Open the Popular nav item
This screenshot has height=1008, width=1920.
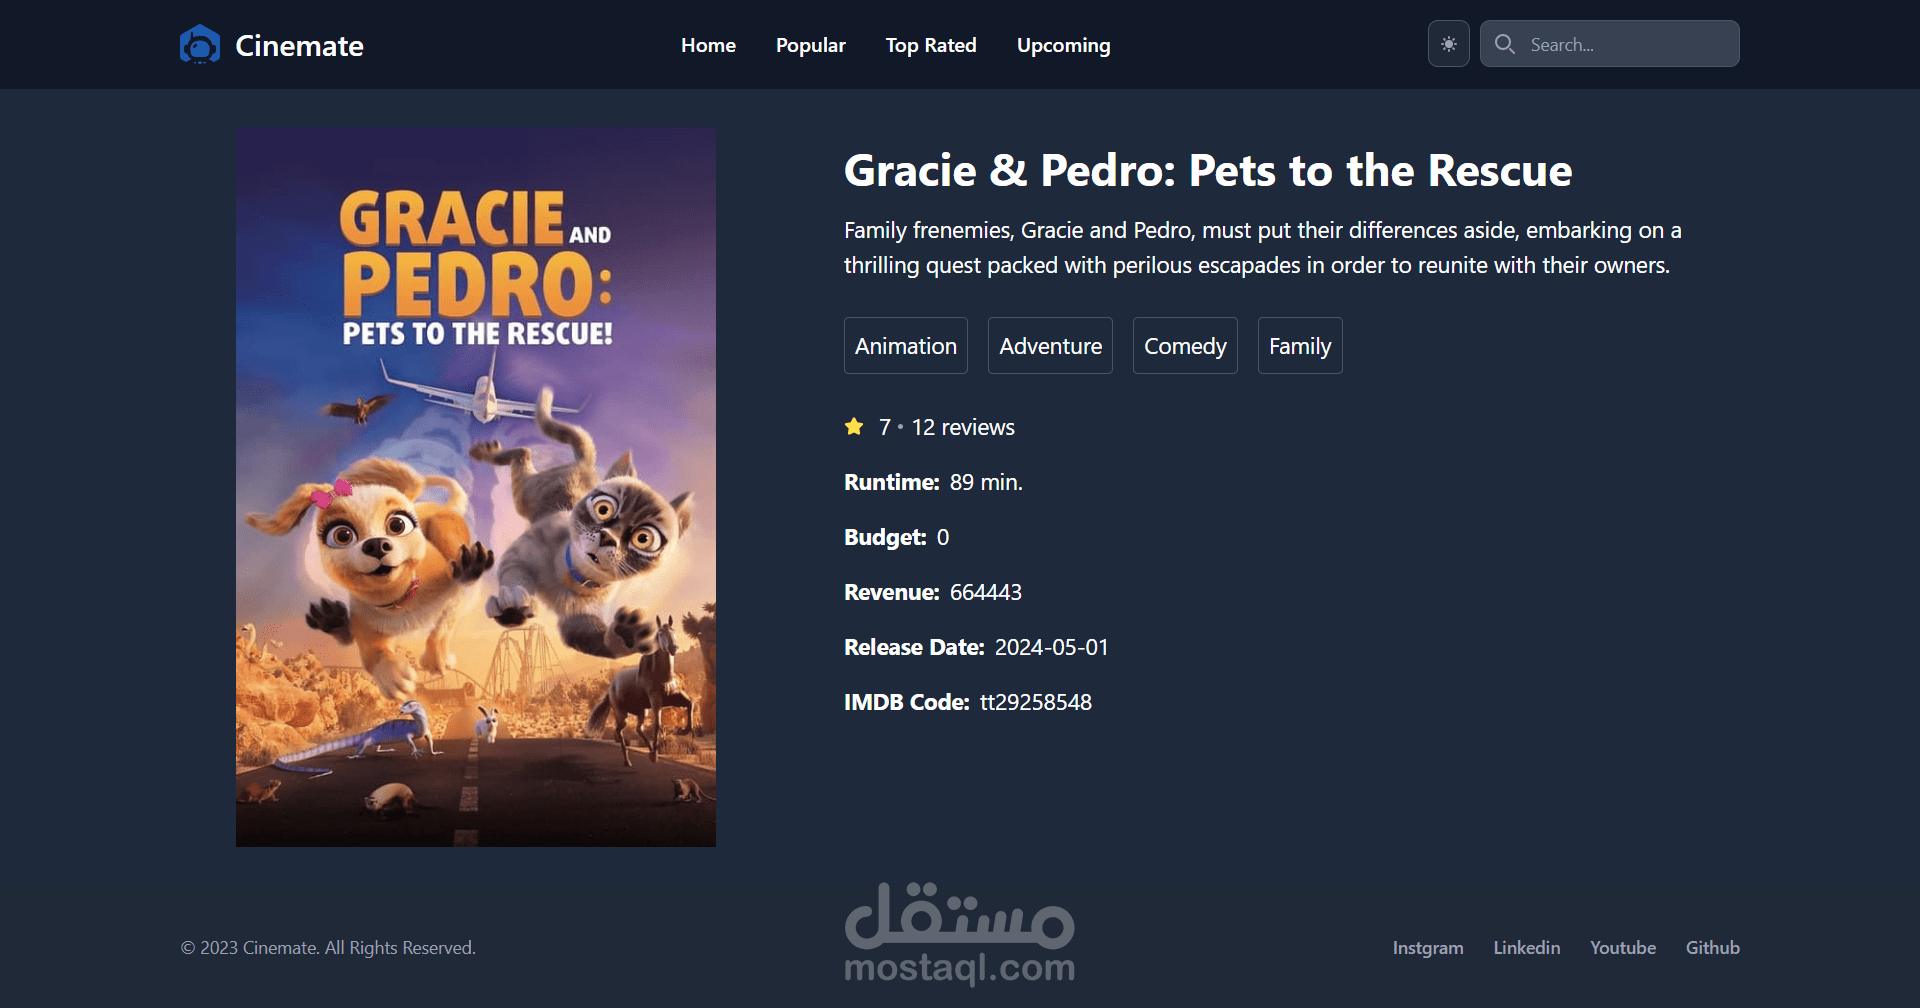point(810,45)
